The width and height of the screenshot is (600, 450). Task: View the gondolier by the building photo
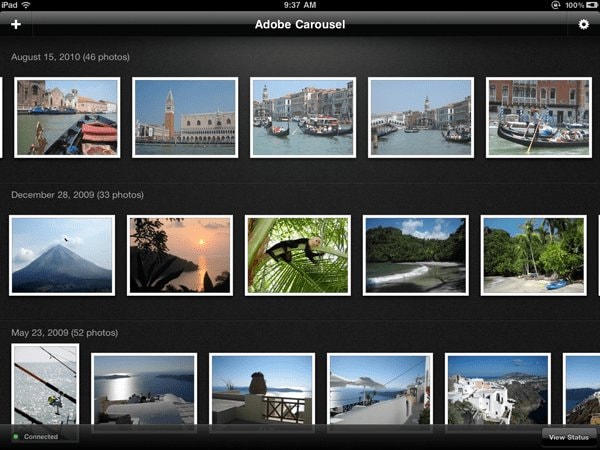tap(538, 117)
